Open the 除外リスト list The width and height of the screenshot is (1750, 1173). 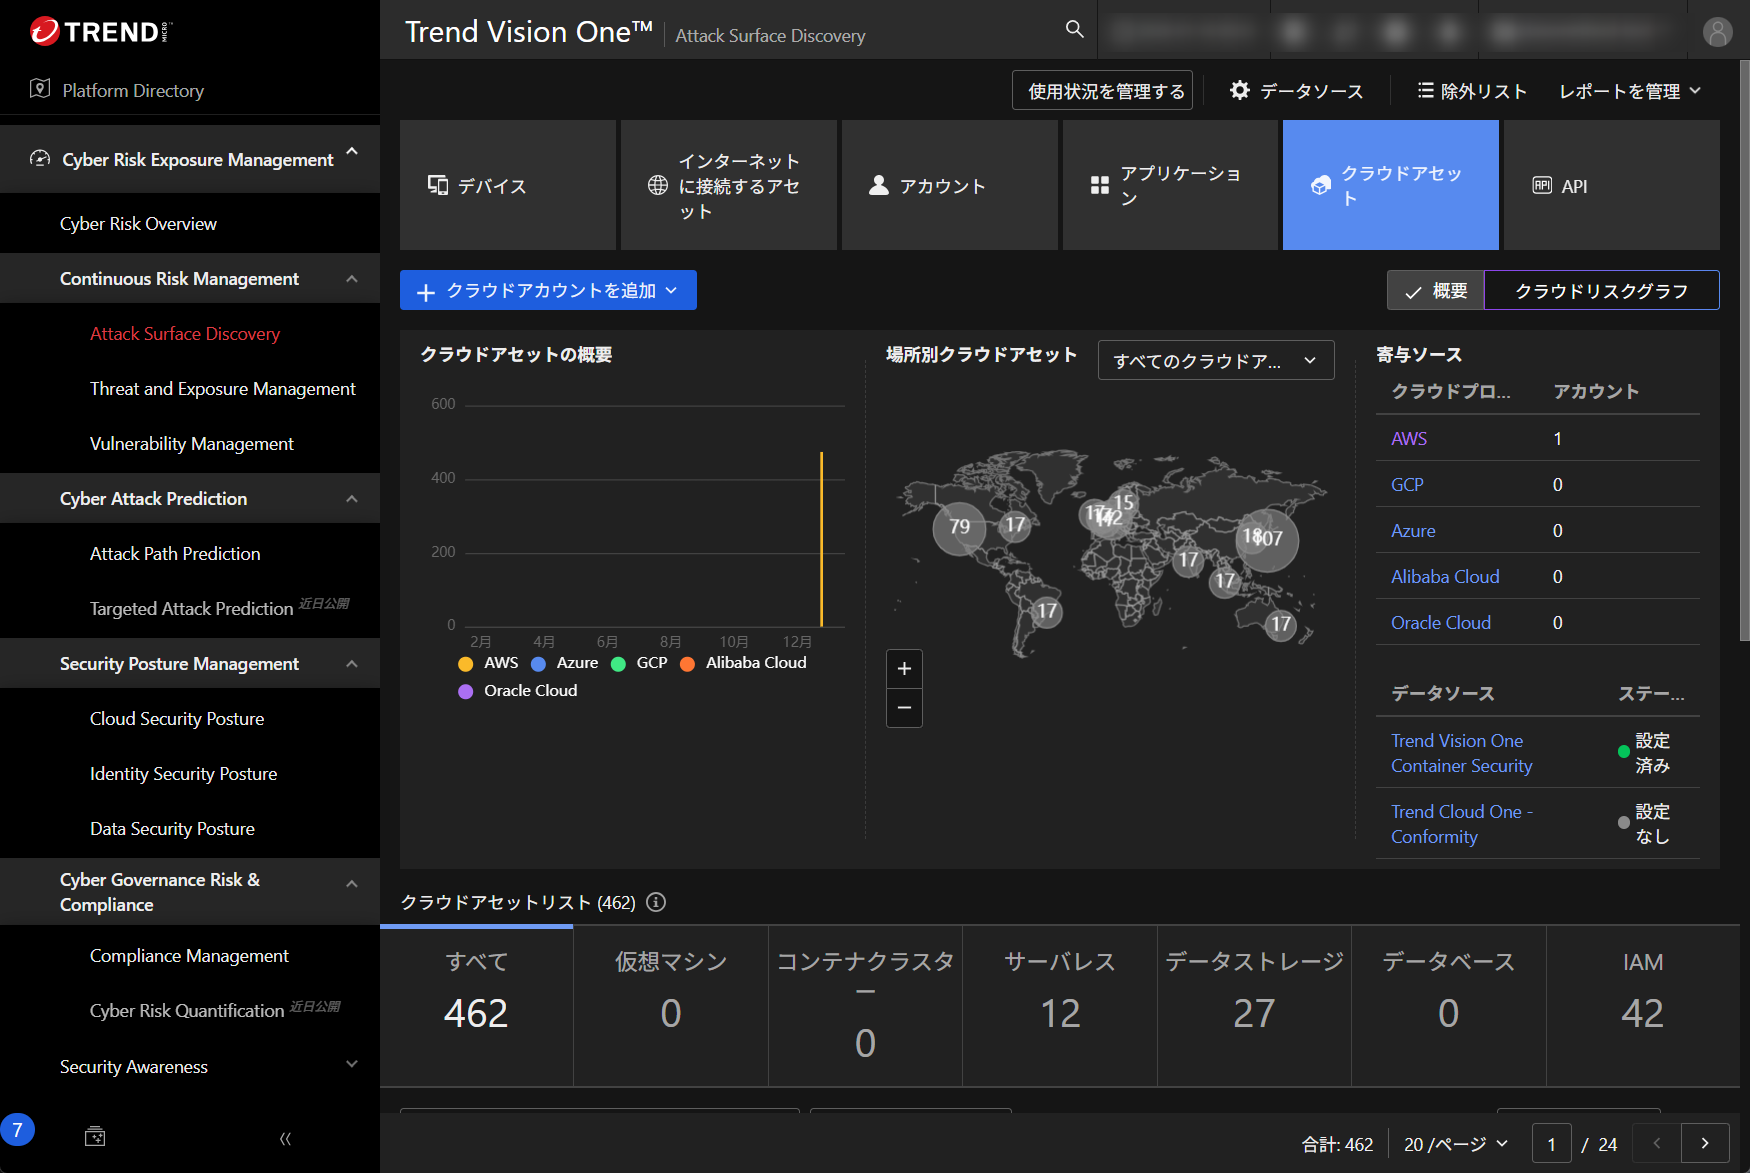1472,91
